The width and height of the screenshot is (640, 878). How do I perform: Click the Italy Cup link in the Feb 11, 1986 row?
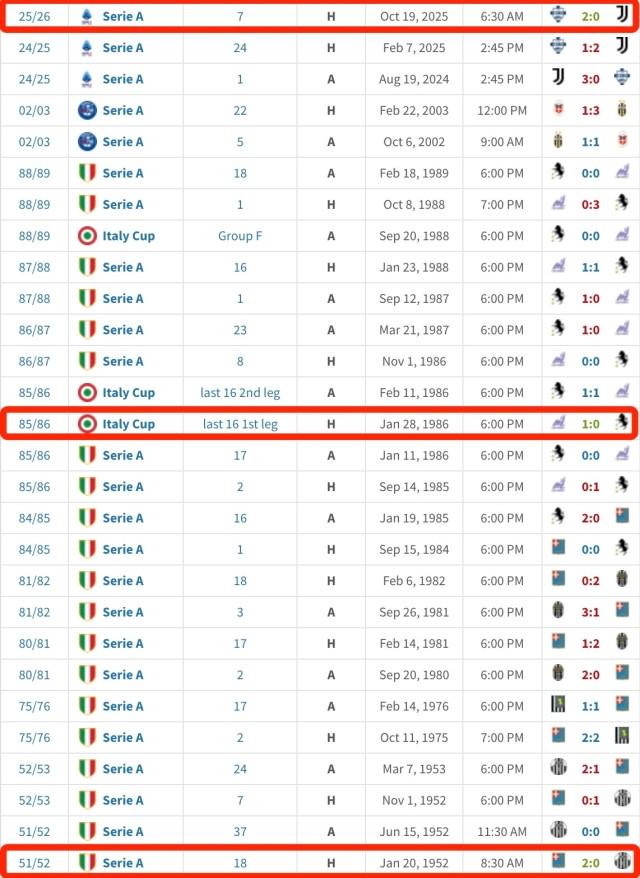128,393
